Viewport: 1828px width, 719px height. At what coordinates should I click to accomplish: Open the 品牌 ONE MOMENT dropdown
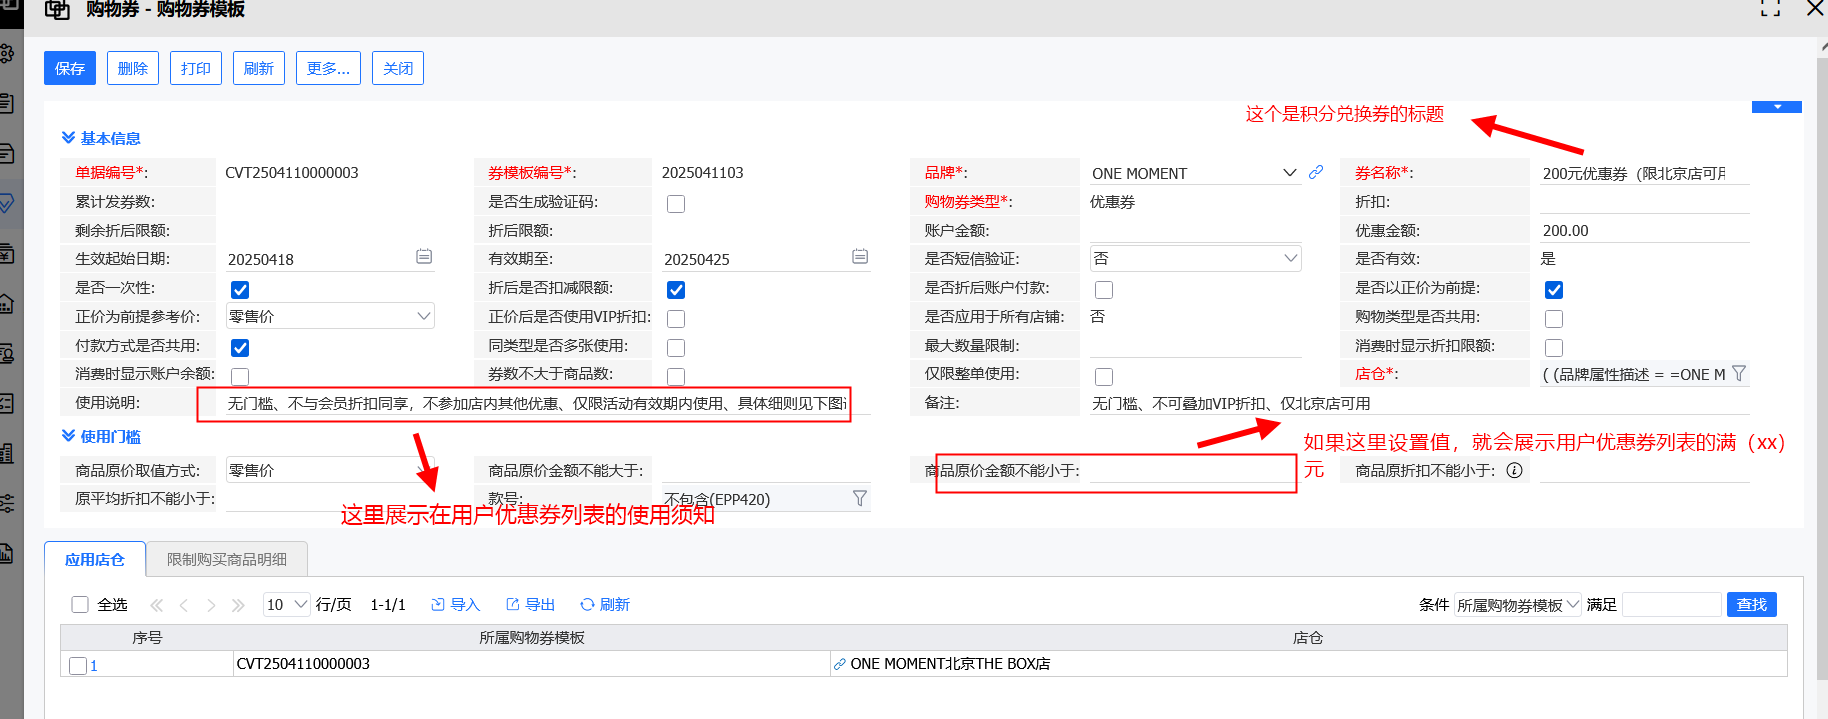pyautogui.click(x=1290, y=173)
